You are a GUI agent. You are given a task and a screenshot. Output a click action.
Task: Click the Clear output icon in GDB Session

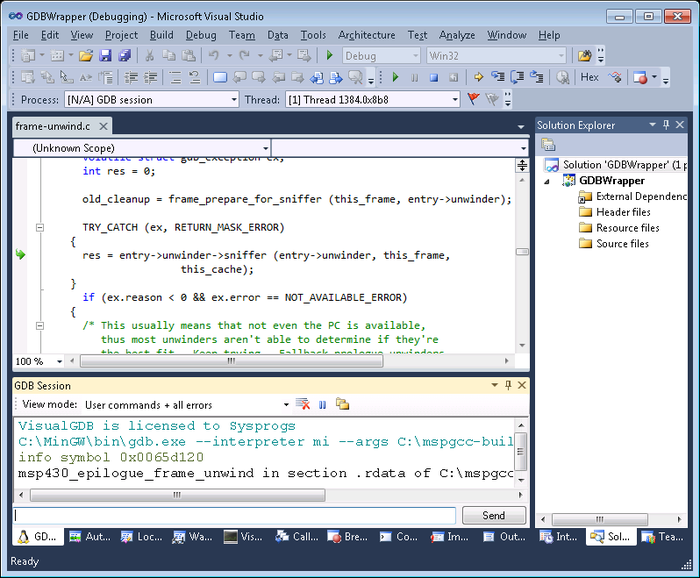[303, 405]
